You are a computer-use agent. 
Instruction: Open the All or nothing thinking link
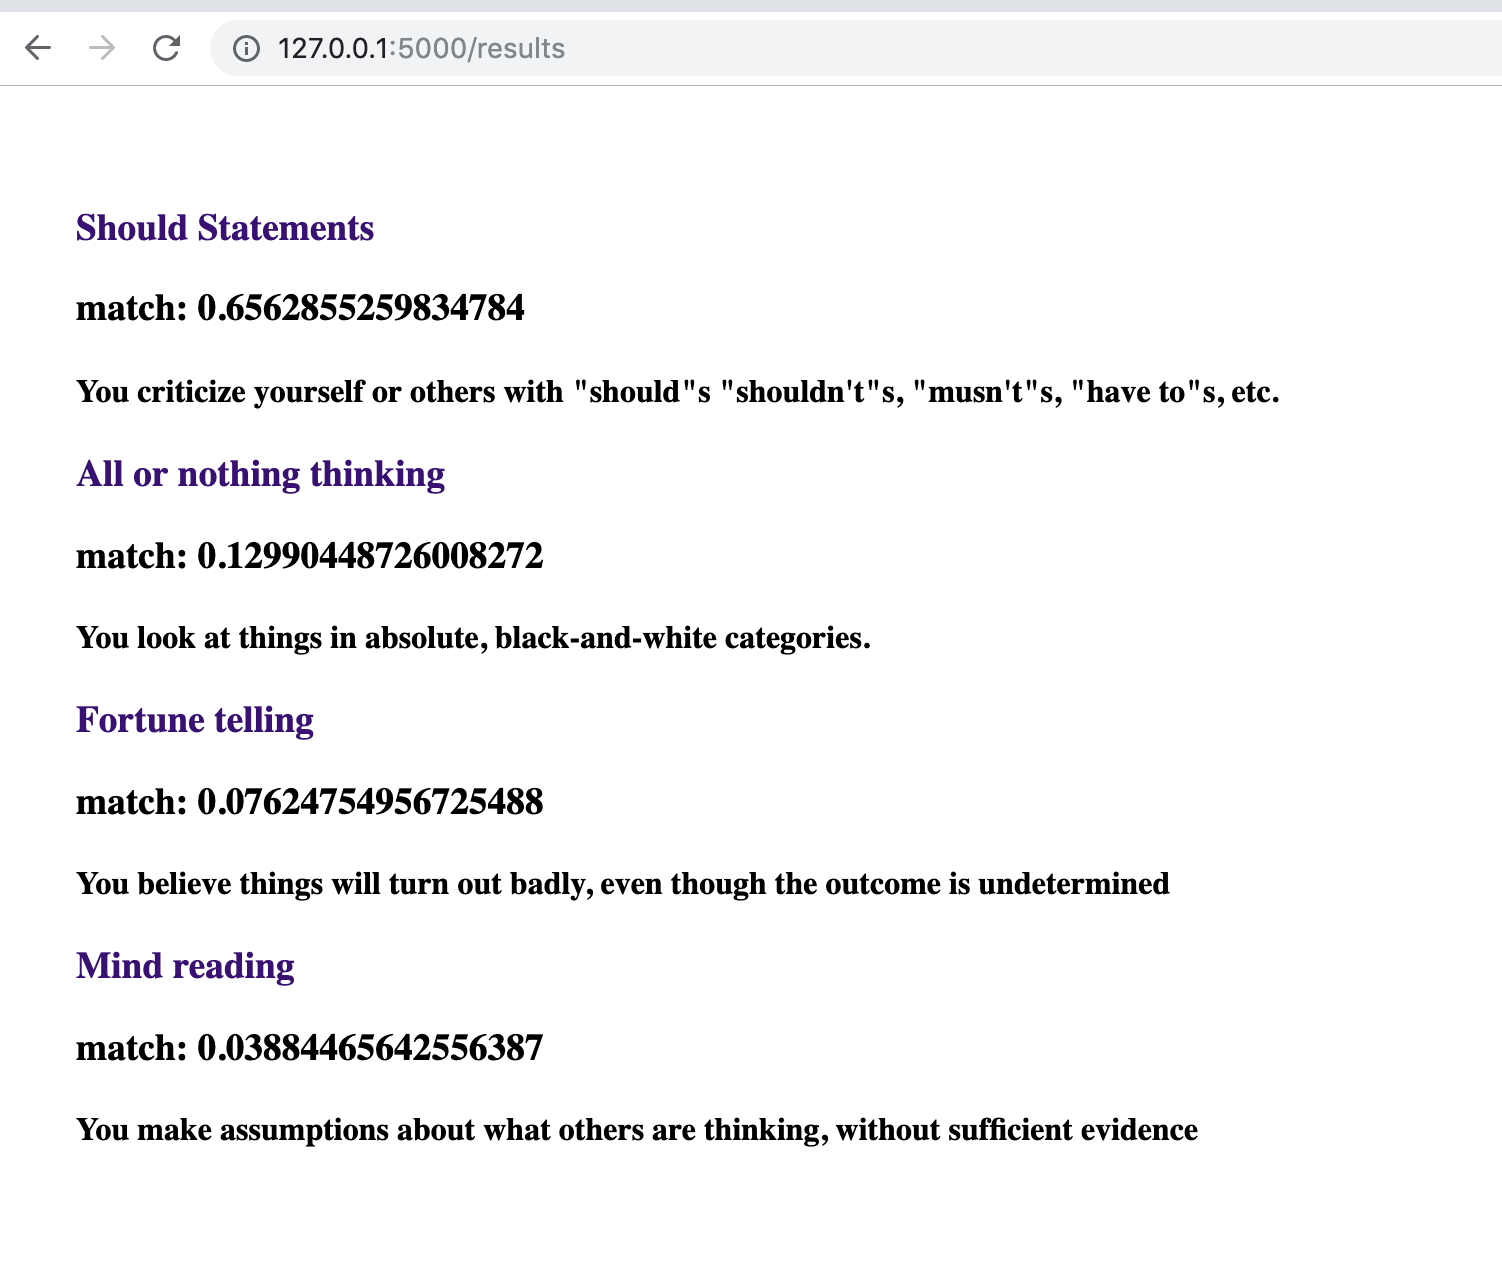[261, 474]
